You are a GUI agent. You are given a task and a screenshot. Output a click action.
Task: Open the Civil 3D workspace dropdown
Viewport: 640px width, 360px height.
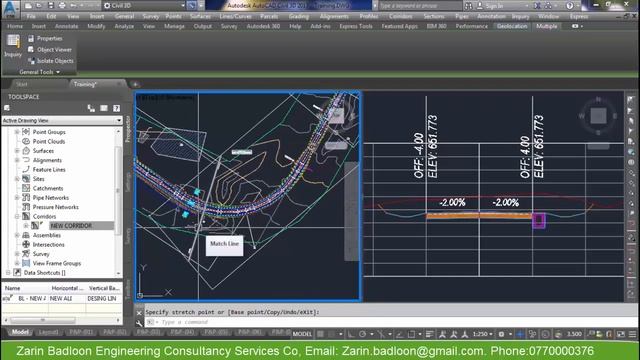point(144,6)
